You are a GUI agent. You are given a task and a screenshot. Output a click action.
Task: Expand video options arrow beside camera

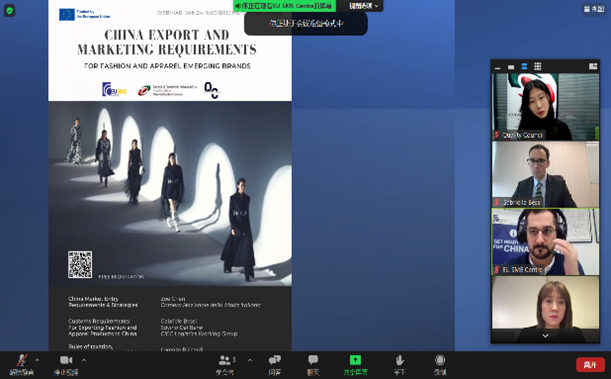coord(84,360)
